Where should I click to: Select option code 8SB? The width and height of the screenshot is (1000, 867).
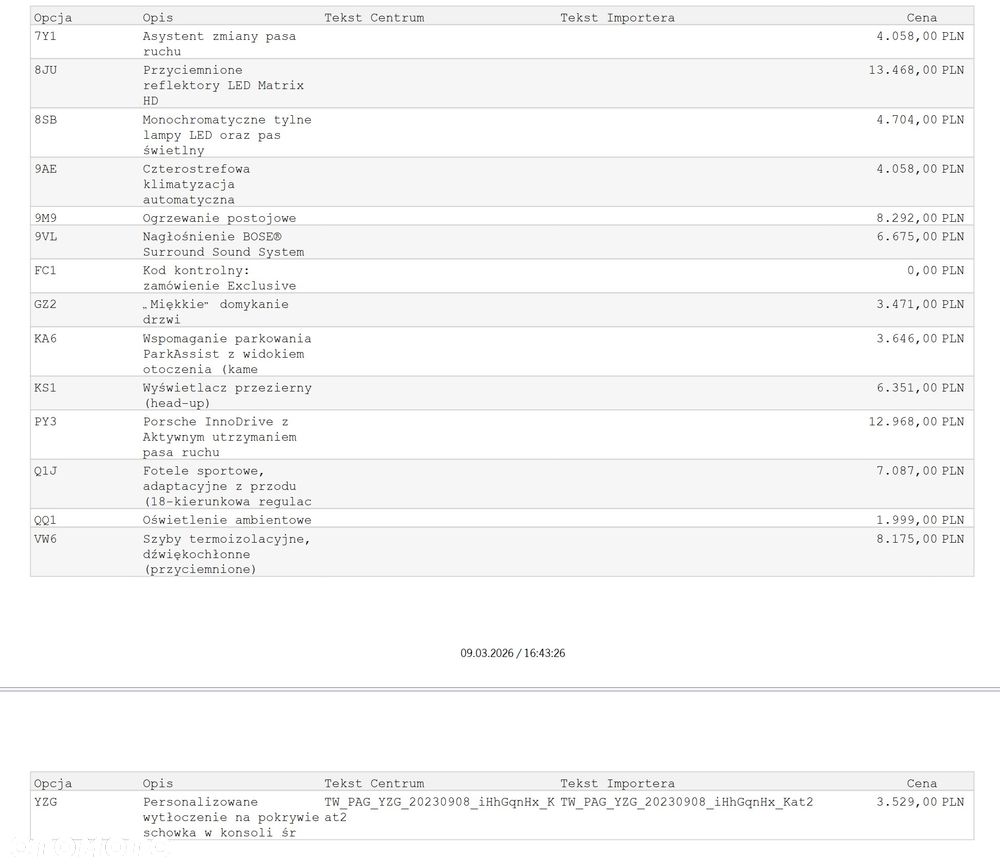click(x=45, y=120)
